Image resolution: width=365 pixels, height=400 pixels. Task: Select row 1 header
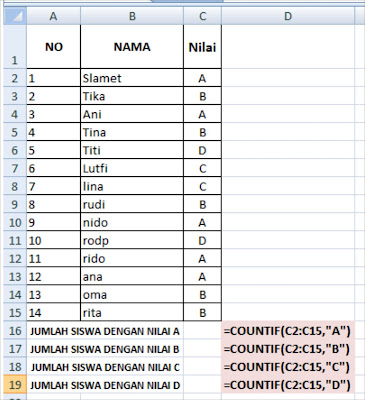15,47
